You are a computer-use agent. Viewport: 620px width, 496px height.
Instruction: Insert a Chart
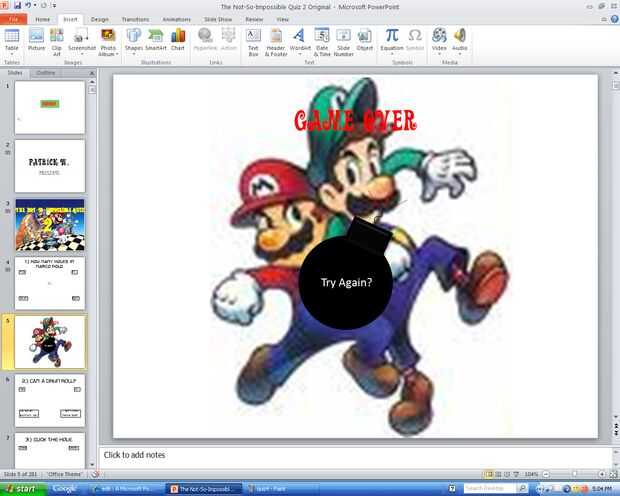178,40
